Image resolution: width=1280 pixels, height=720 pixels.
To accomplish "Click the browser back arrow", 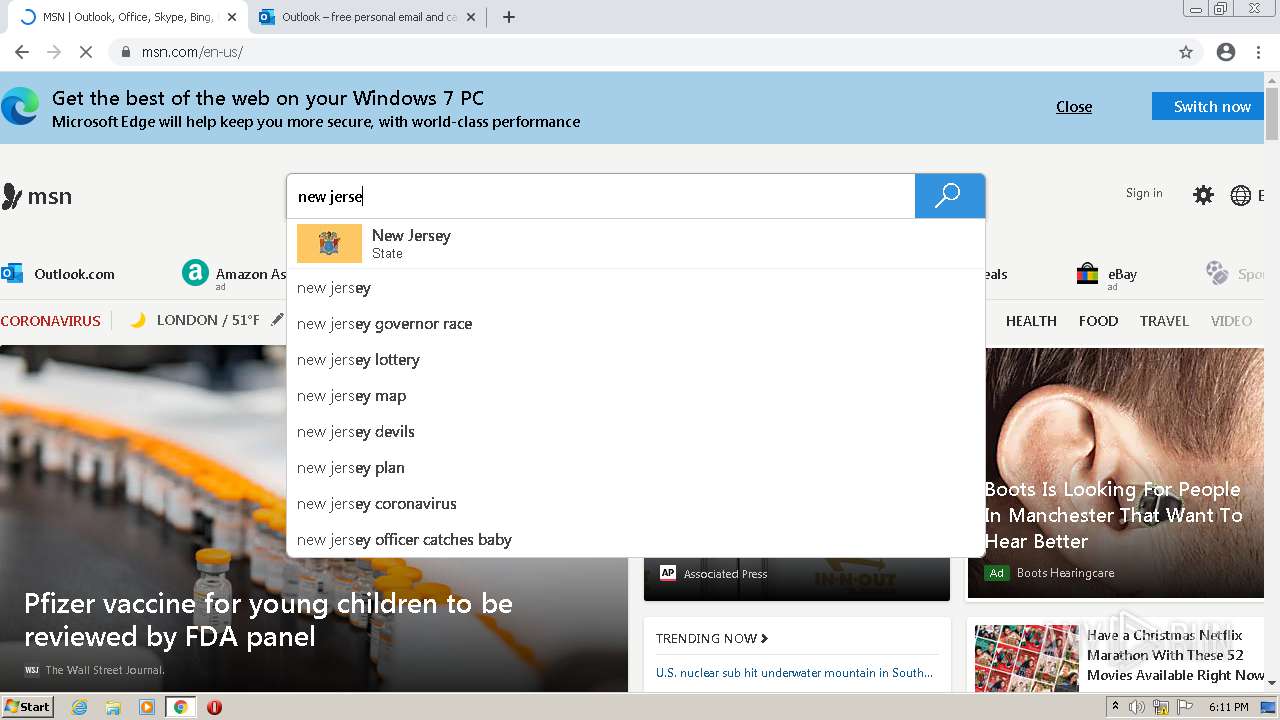I will point(22,52).
